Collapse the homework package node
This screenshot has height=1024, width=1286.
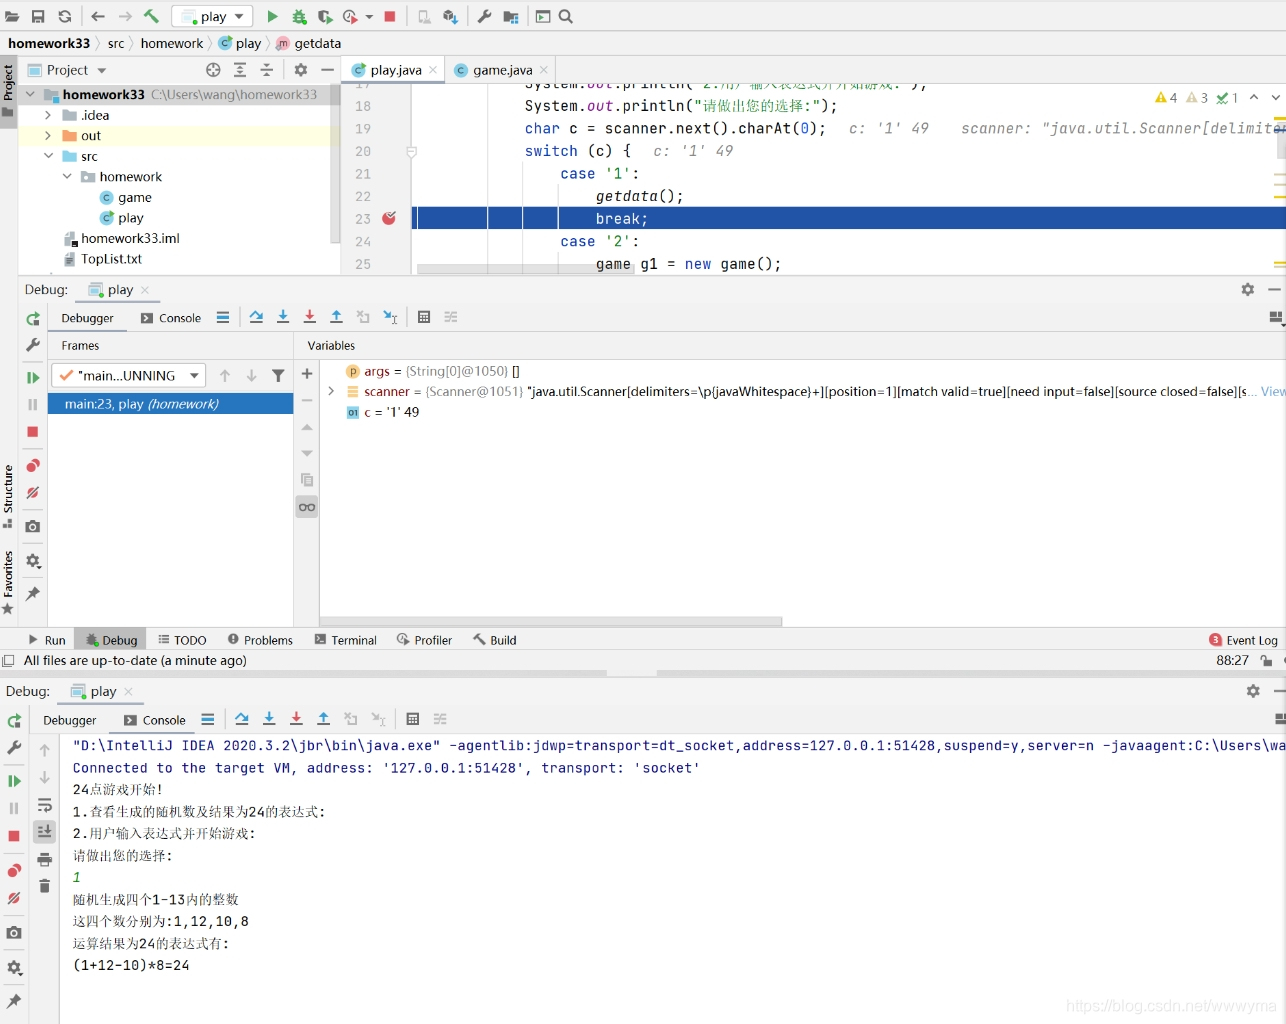click(67, 176)
